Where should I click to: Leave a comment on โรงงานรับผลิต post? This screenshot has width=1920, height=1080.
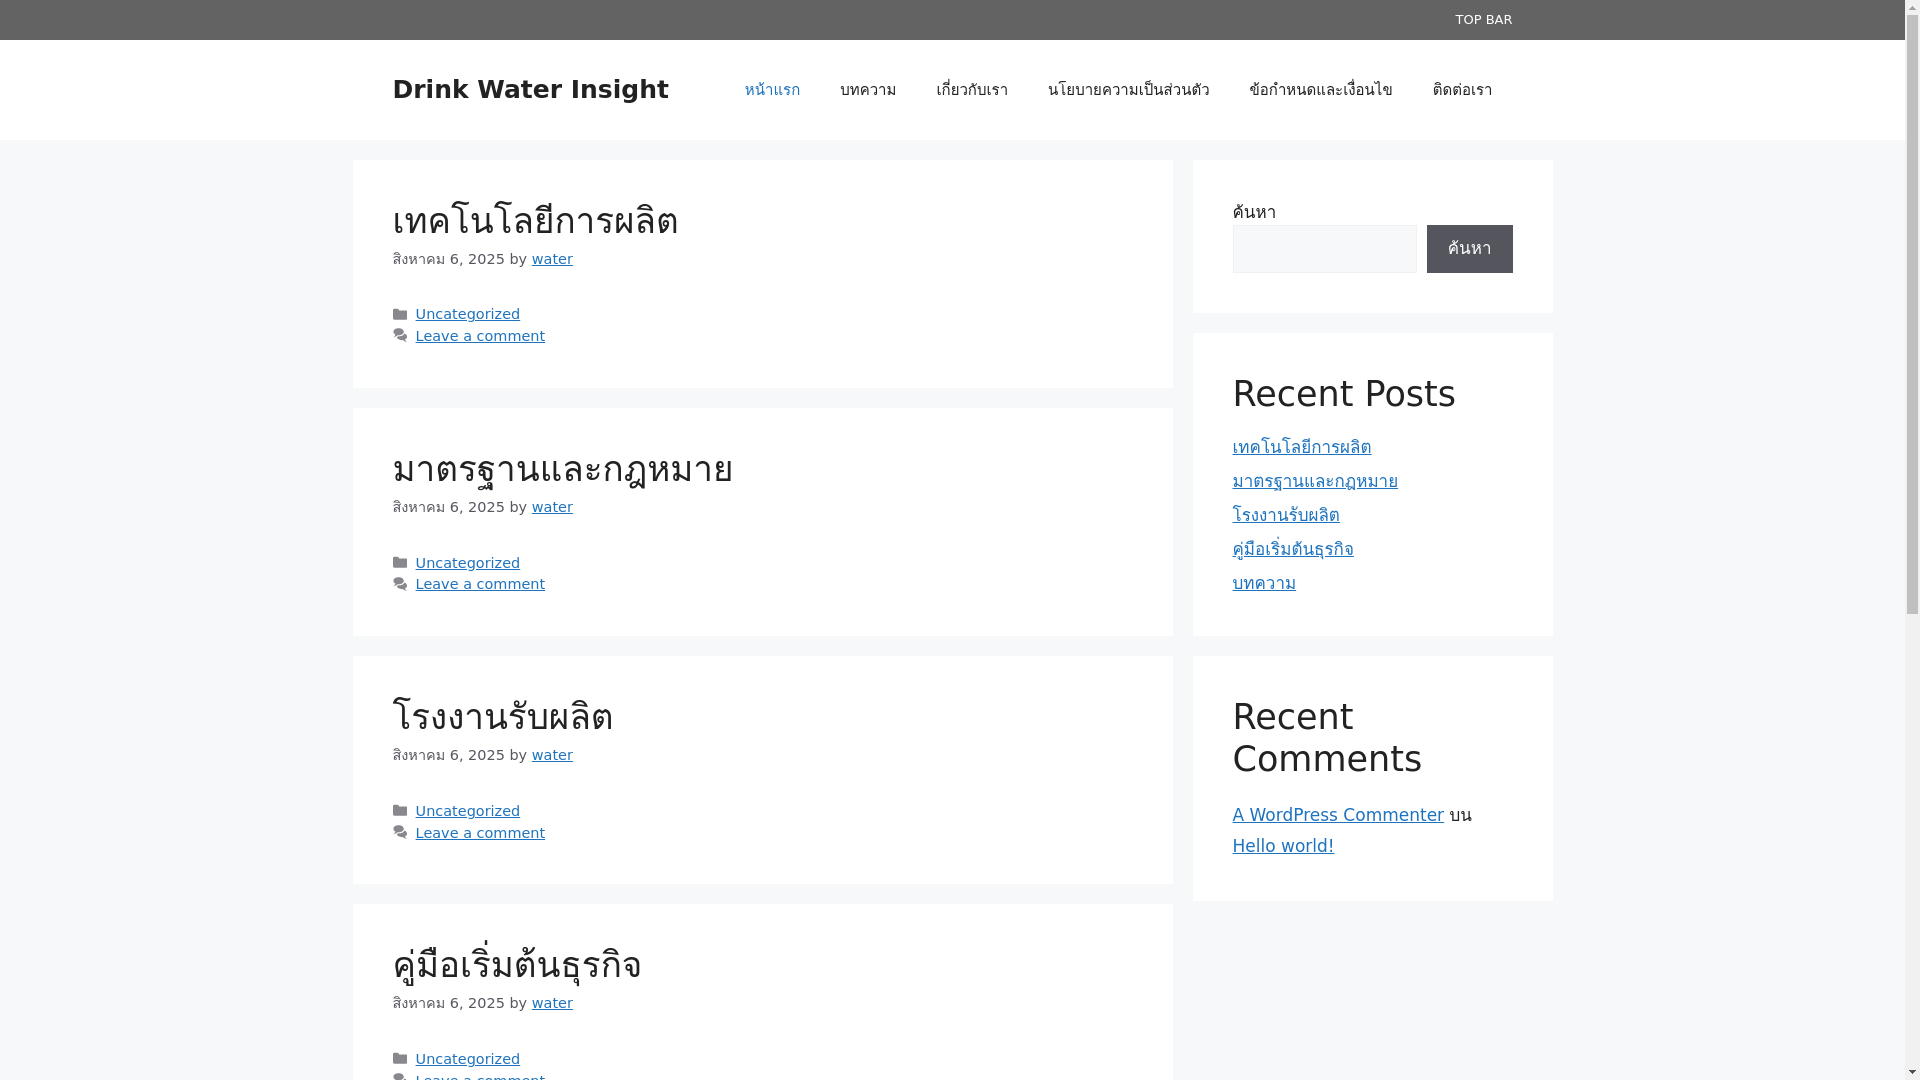pyautogui.click(x=480, y=833)
